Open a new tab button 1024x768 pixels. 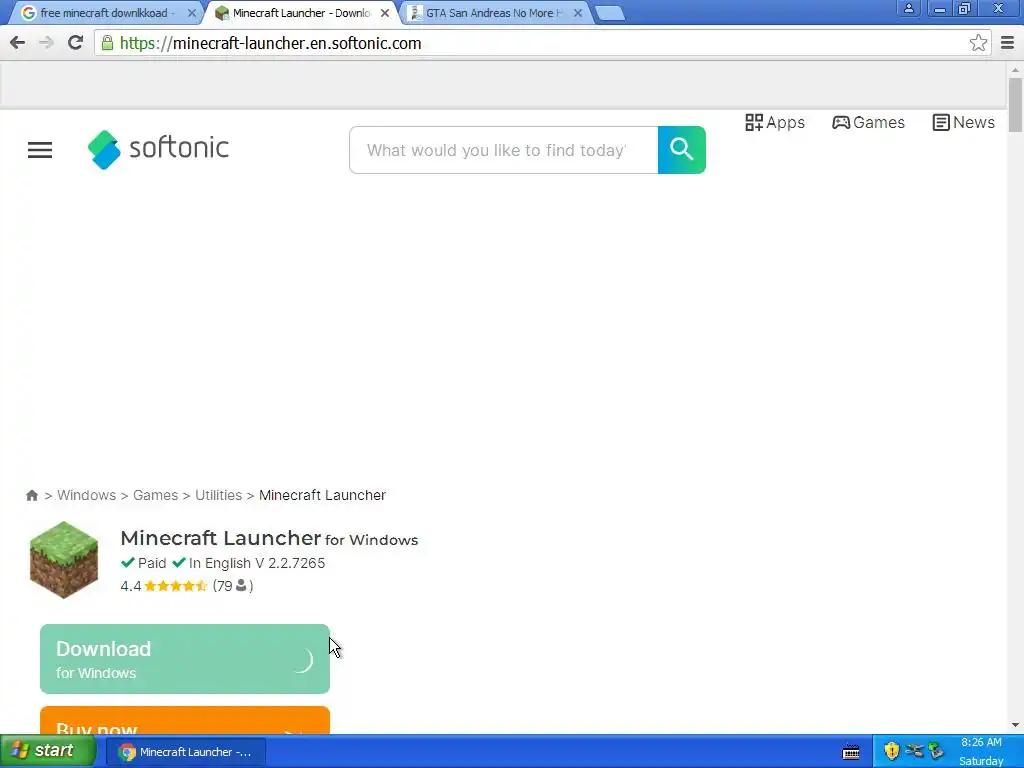pyautogui.click(x=610, y=13)
